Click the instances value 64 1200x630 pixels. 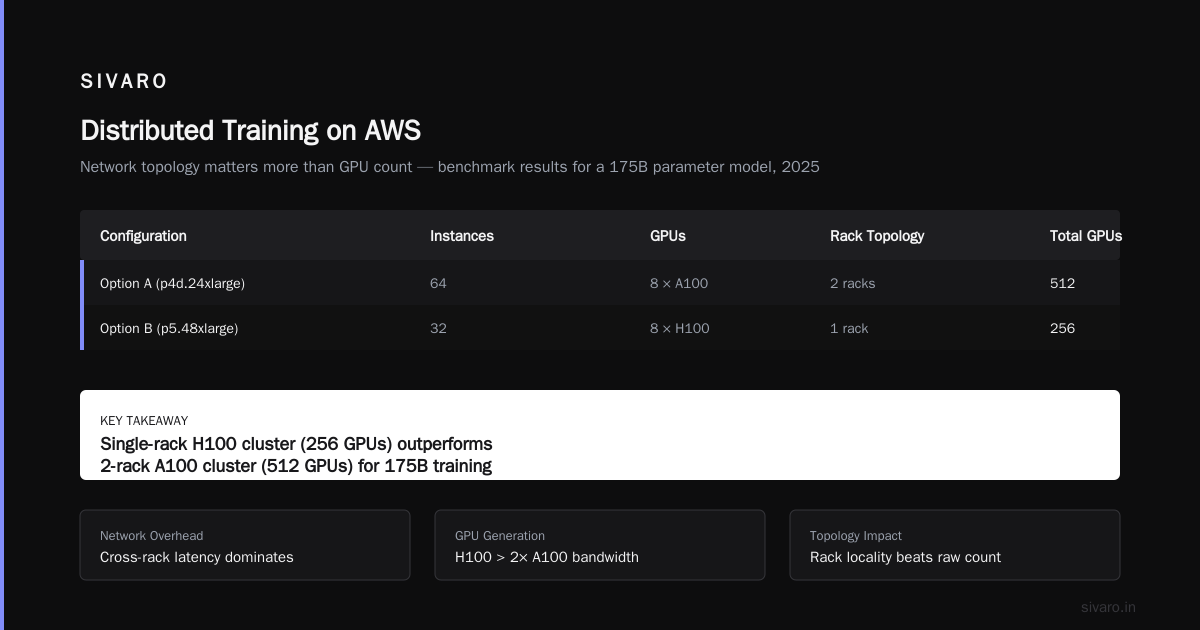(x=438, y=283)
